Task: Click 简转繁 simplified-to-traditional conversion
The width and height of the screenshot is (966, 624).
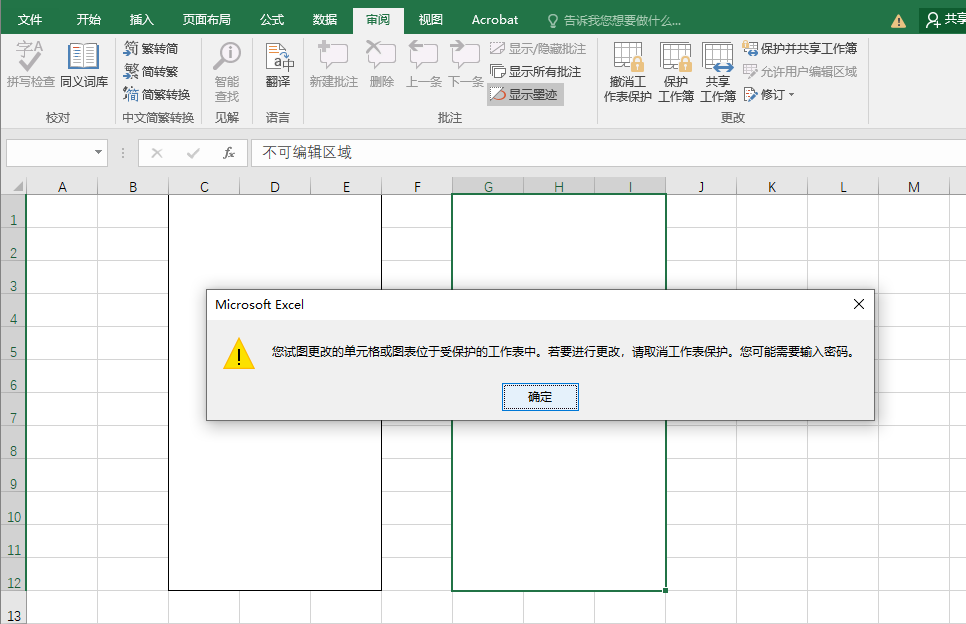Action: 151,71
